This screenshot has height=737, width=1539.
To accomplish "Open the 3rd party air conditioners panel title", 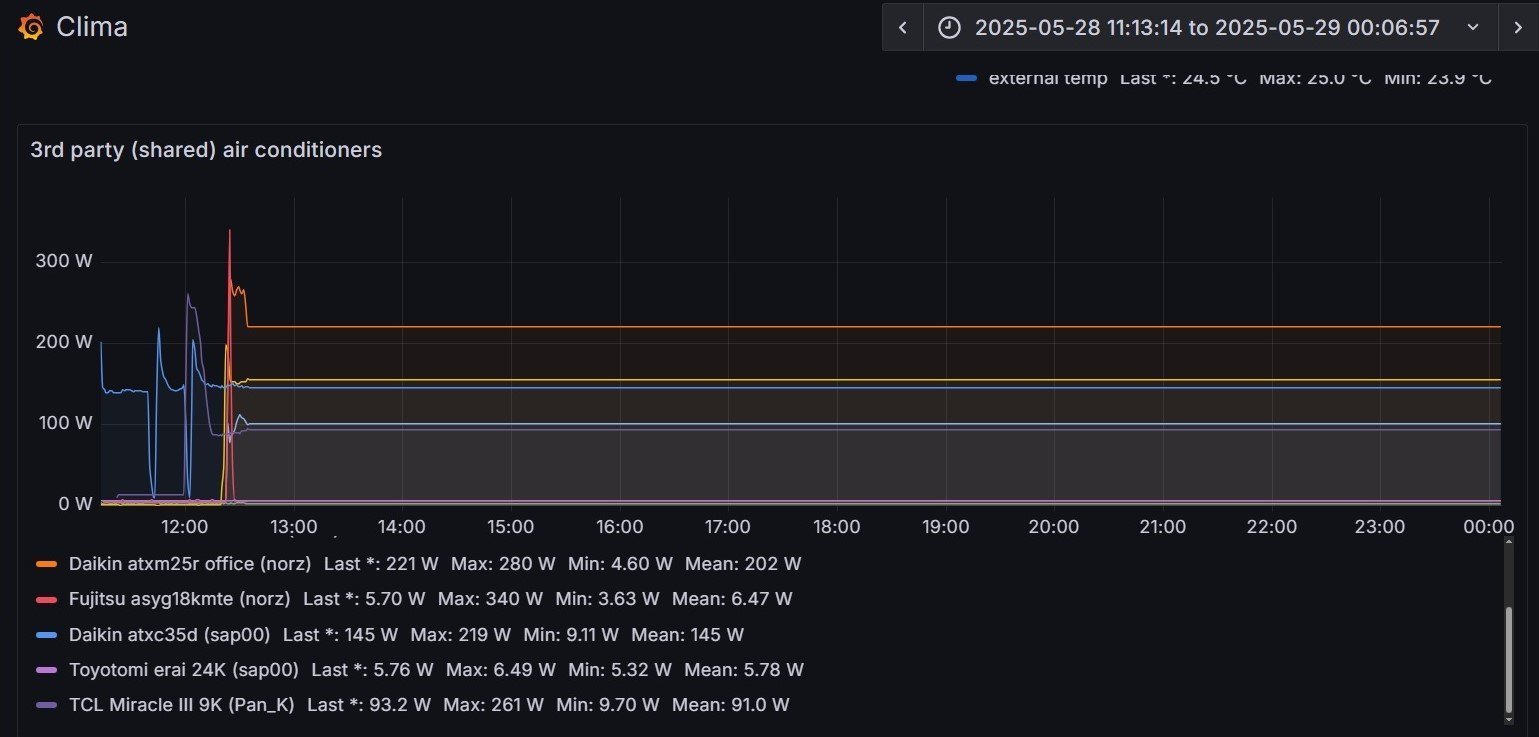I will pos(206,150).
